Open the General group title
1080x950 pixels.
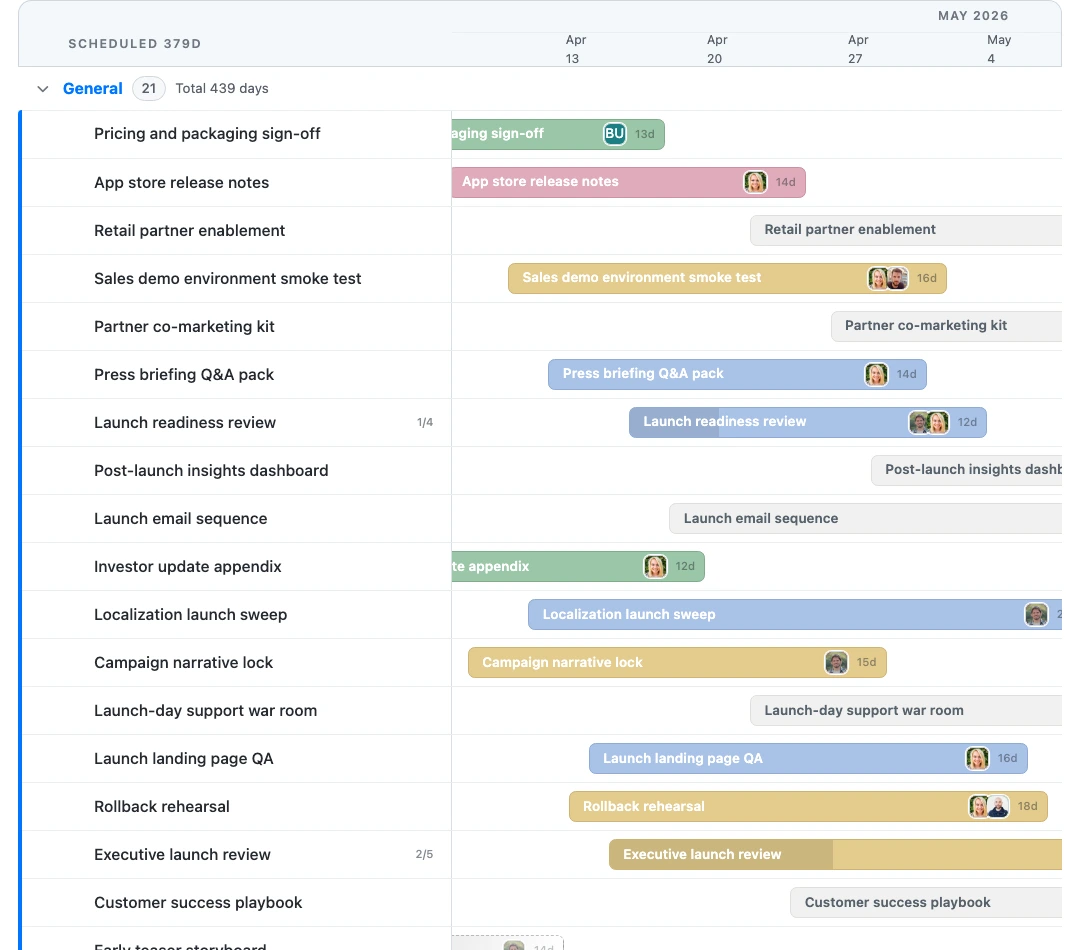click(92, 88)
